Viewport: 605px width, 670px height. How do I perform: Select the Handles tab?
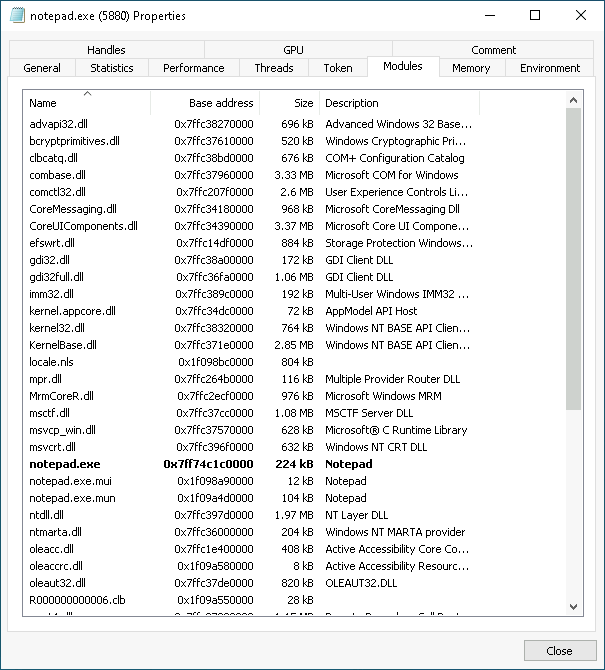(106, 50)
